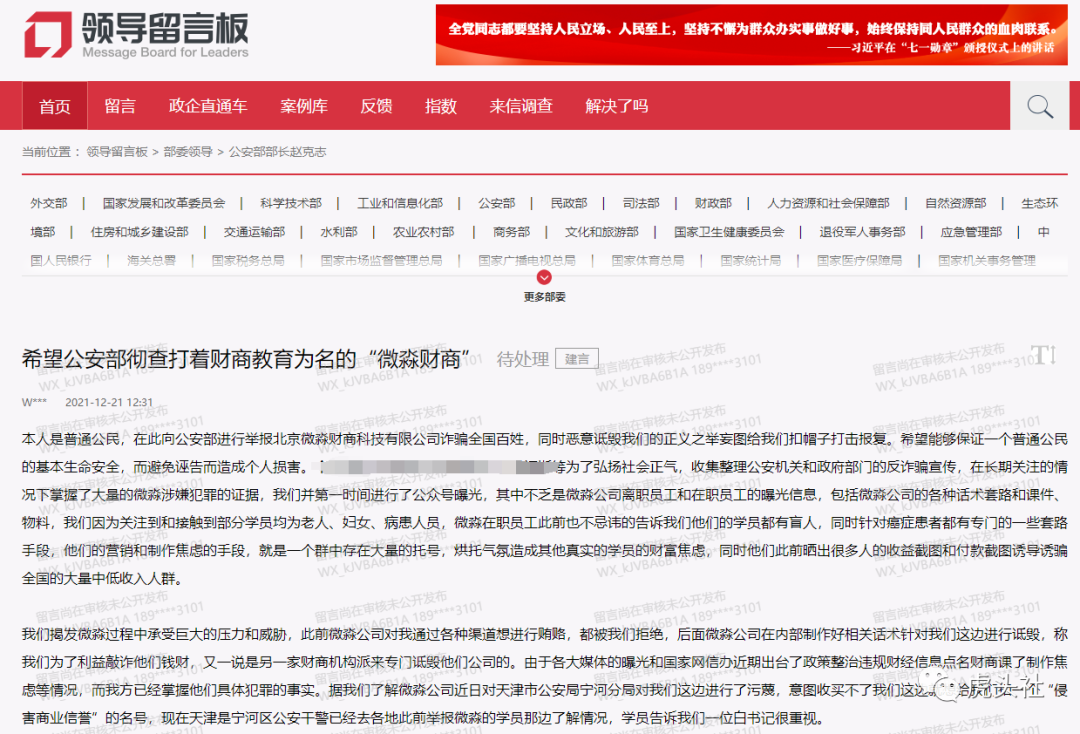Select 国家统计局 link
The image size is (1080, 734).
(751, 260)
